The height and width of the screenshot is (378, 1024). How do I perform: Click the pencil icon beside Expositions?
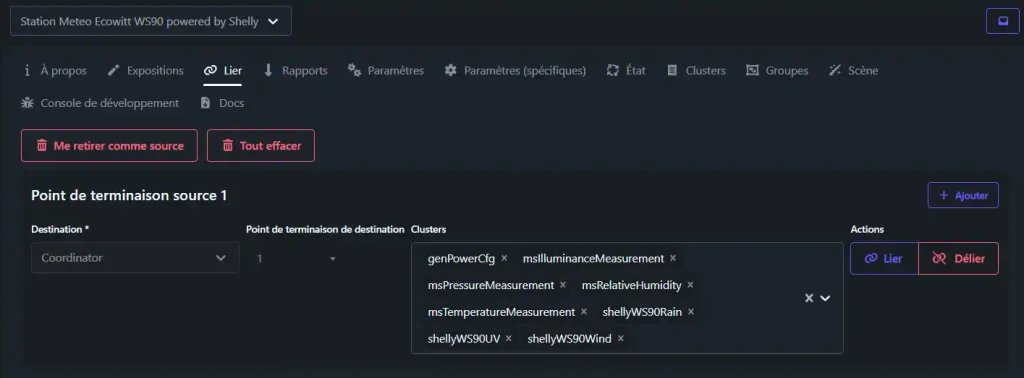tap(113, 70)
